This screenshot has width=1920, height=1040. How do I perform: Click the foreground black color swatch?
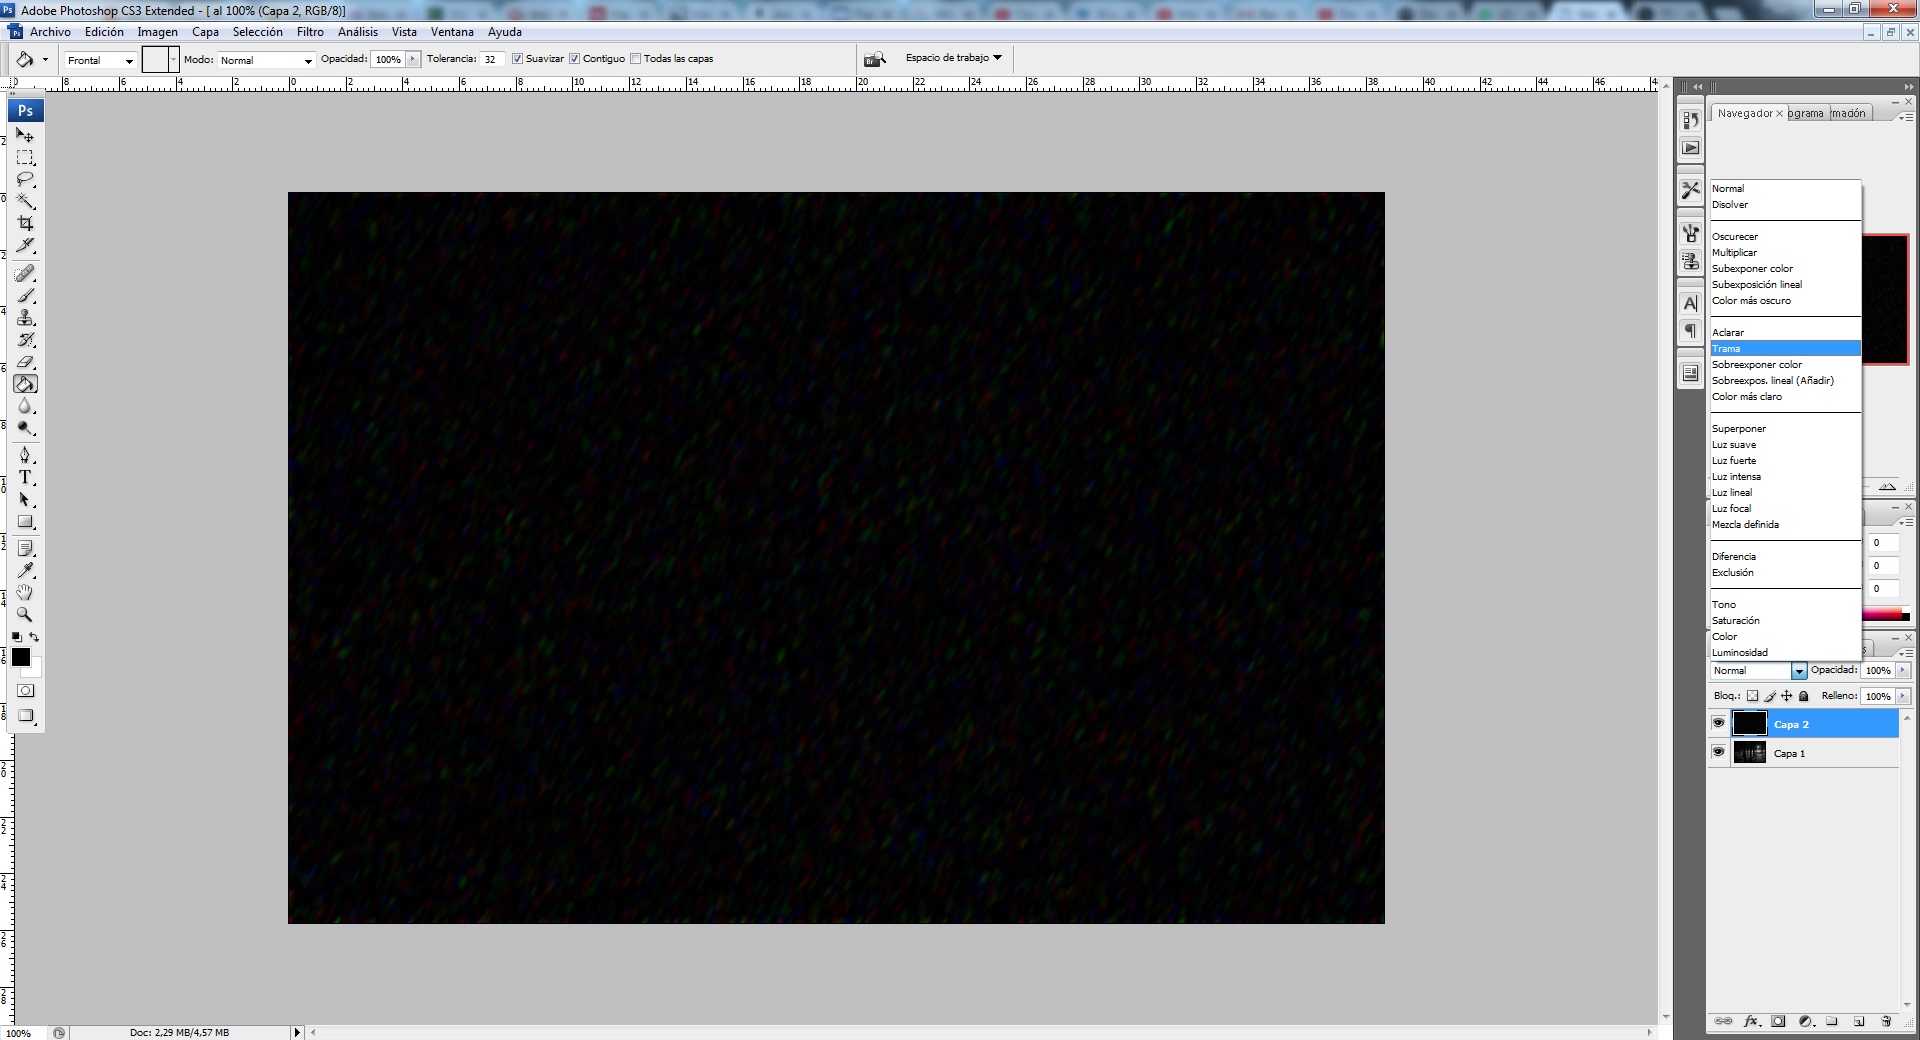coord(20,657)
